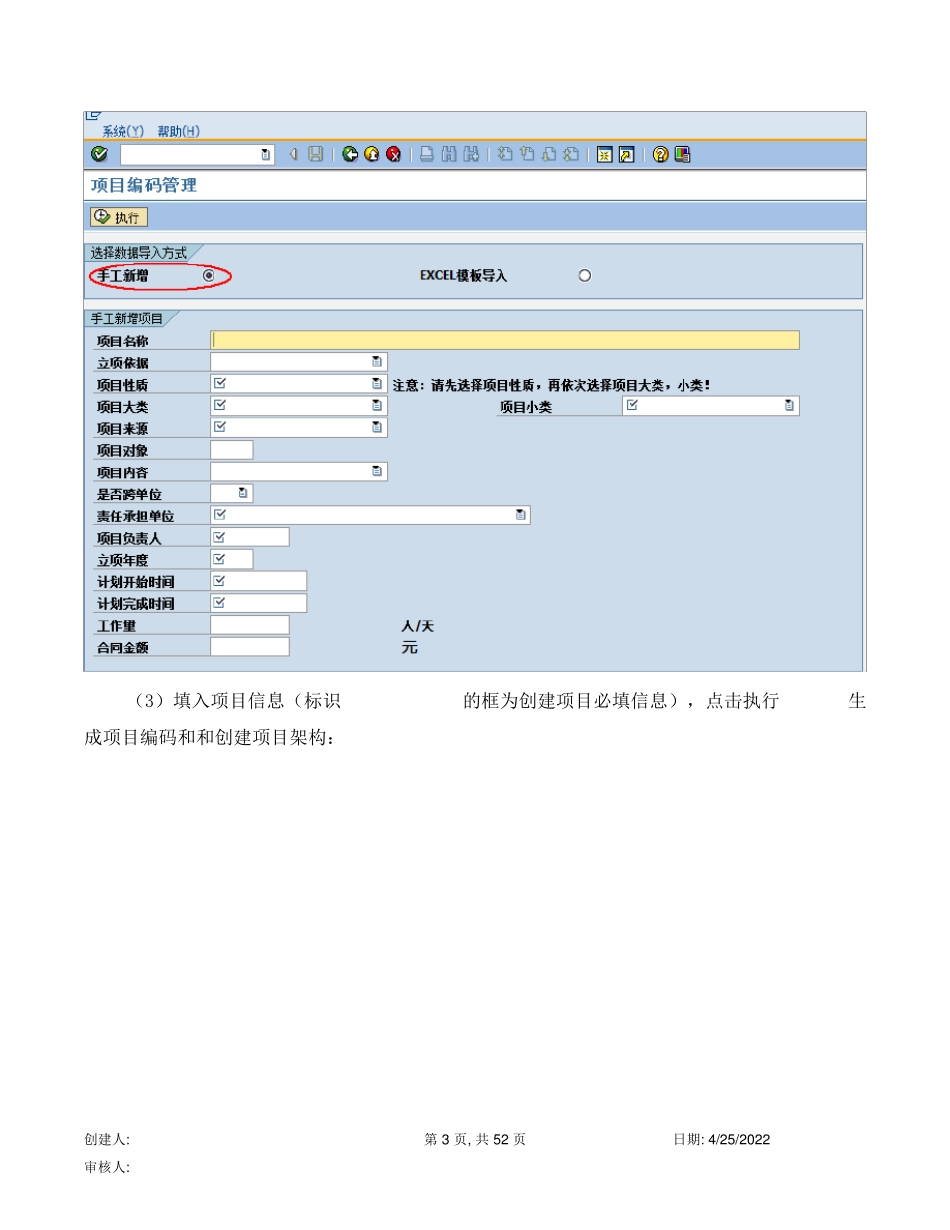
Task: Click the 项目负责人 input field
Action: click(250, 537)
